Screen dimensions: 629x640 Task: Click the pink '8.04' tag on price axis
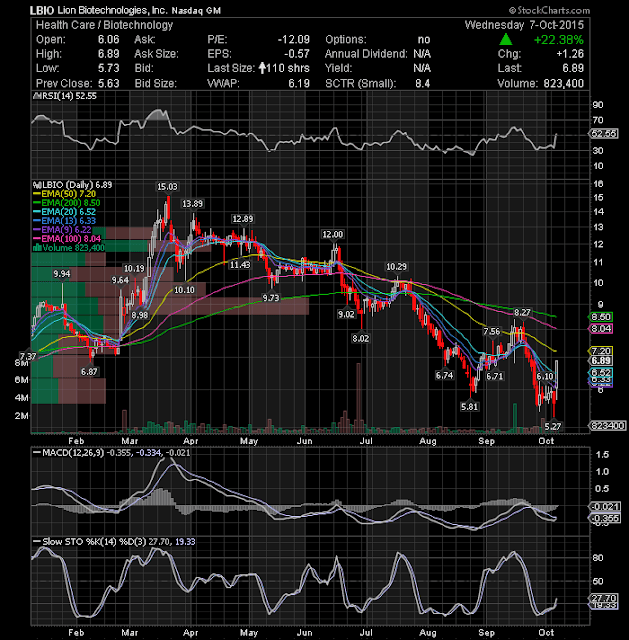601,329
